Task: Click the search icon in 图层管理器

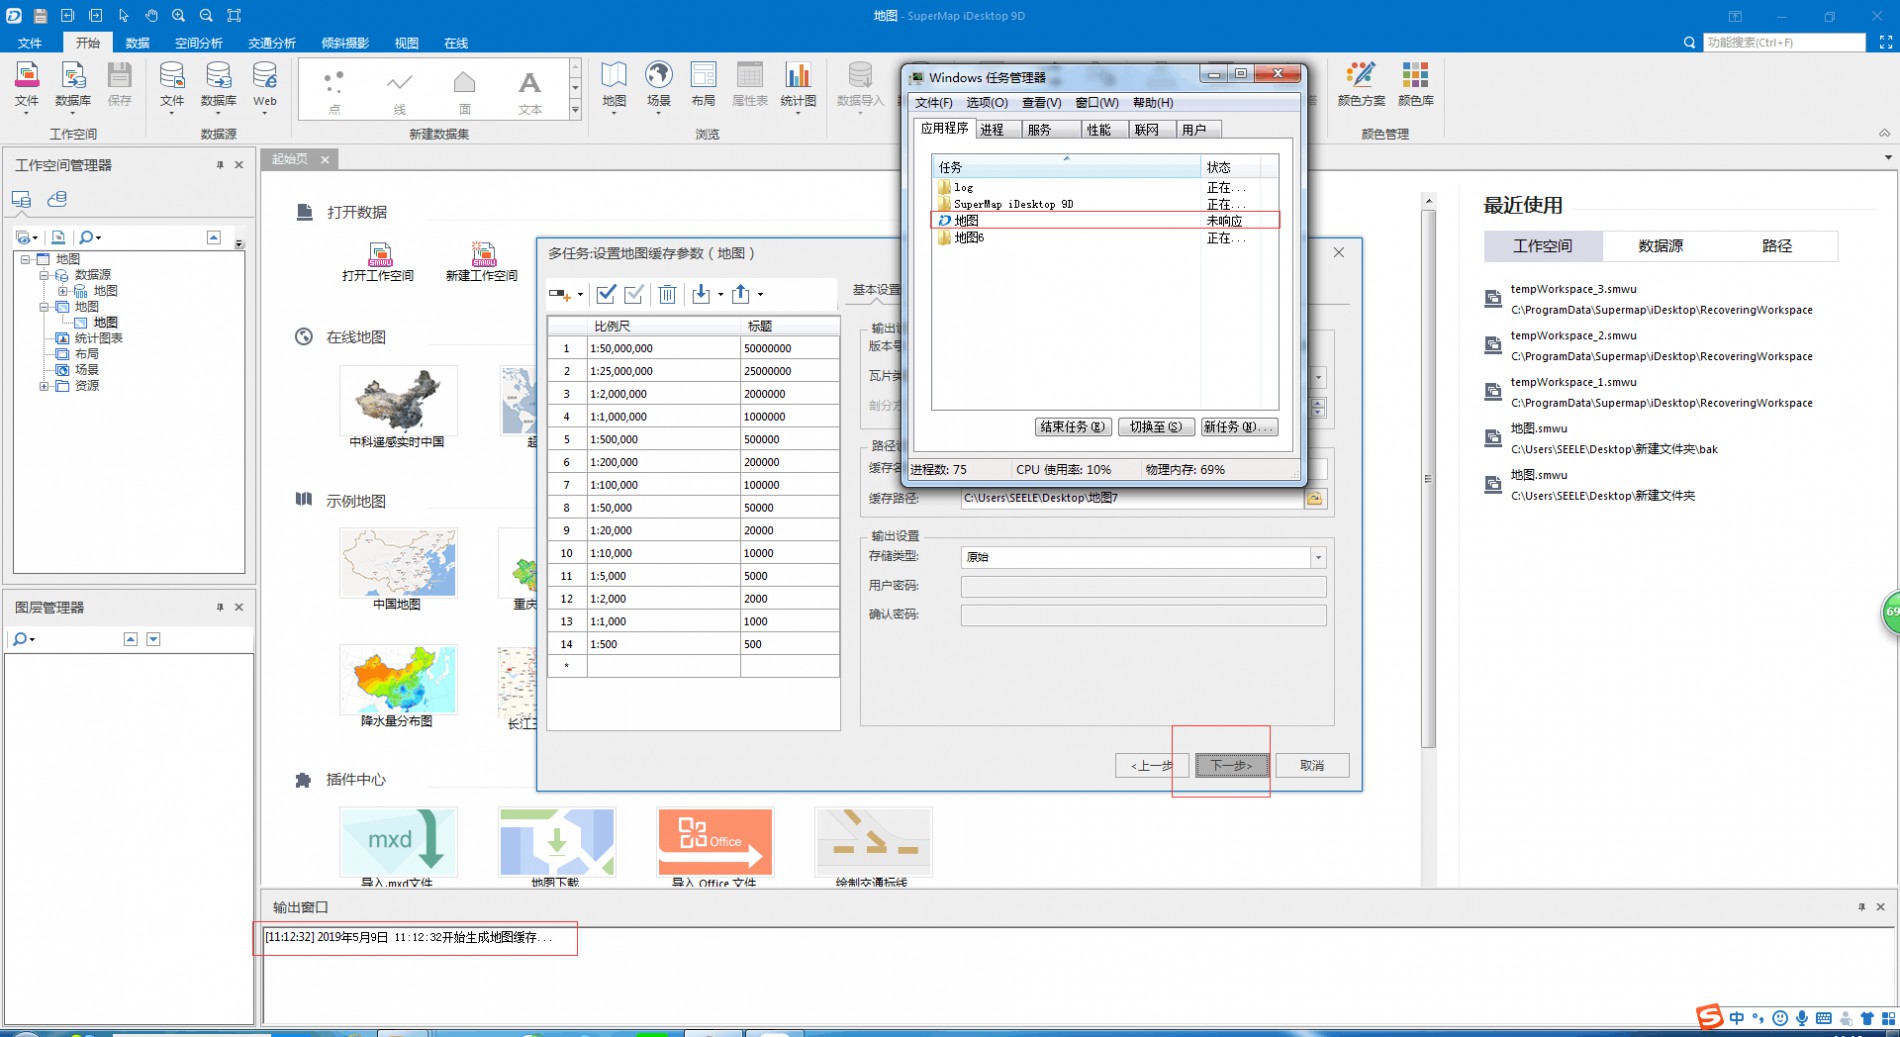Action: coord(19,639)
